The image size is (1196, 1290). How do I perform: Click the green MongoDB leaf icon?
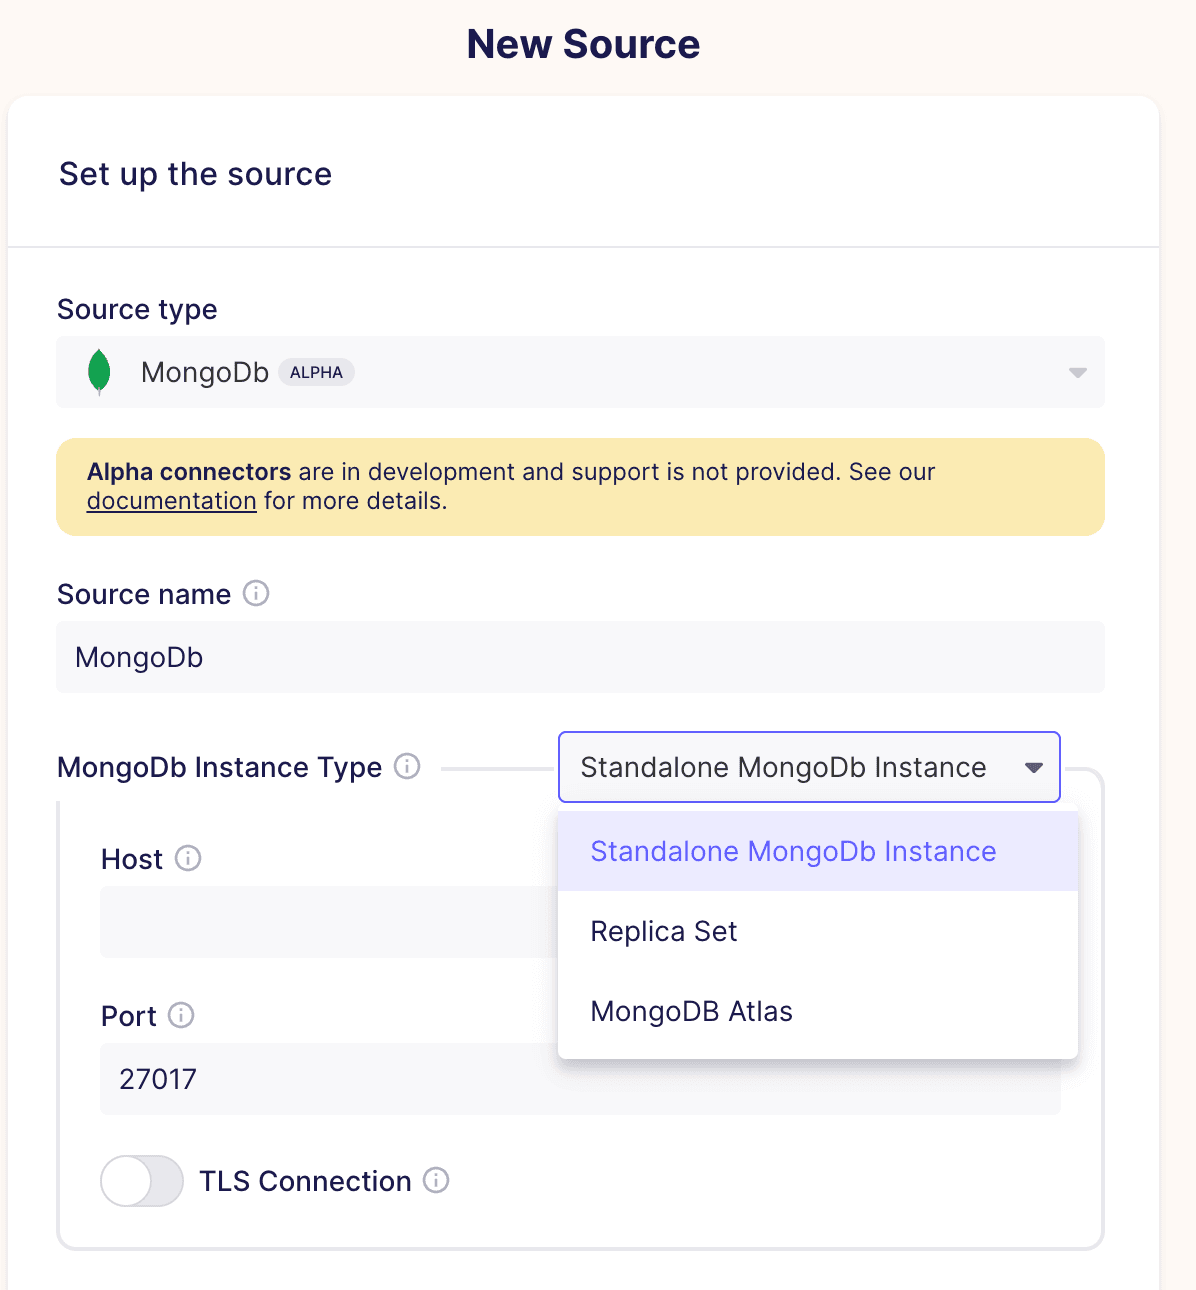tap(99, 372)
